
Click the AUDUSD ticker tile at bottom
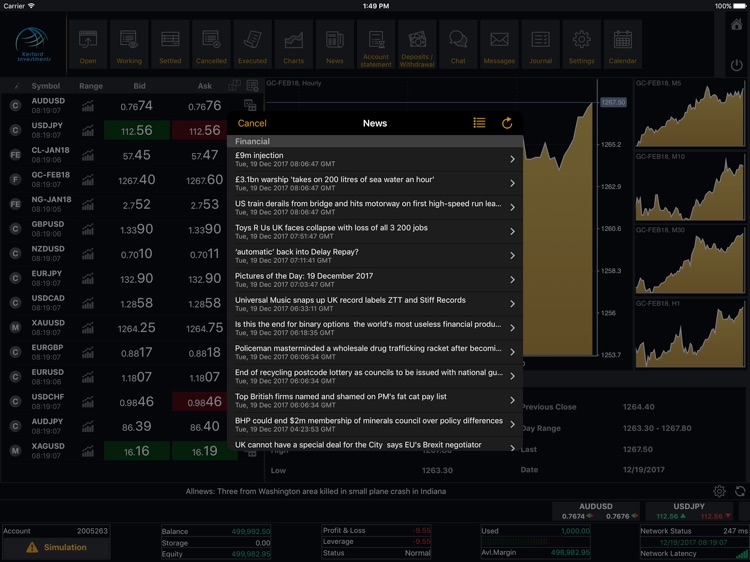596,511
